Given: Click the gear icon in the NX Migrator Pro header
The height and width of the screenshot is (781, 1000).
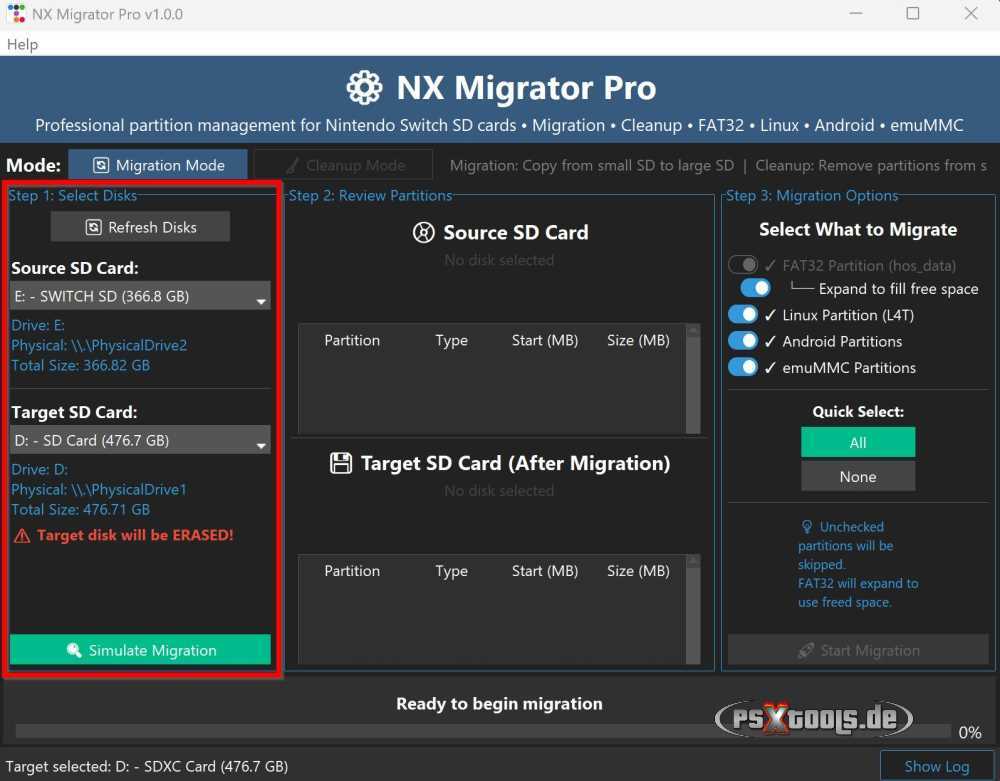Looking at the screenshot, I should (x=365, y=87).
